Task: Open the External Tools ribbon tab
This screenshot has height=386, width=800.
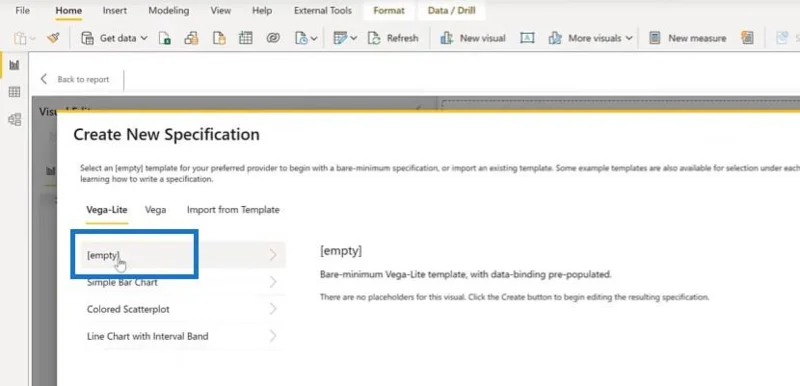Action: tap(322, 10)
